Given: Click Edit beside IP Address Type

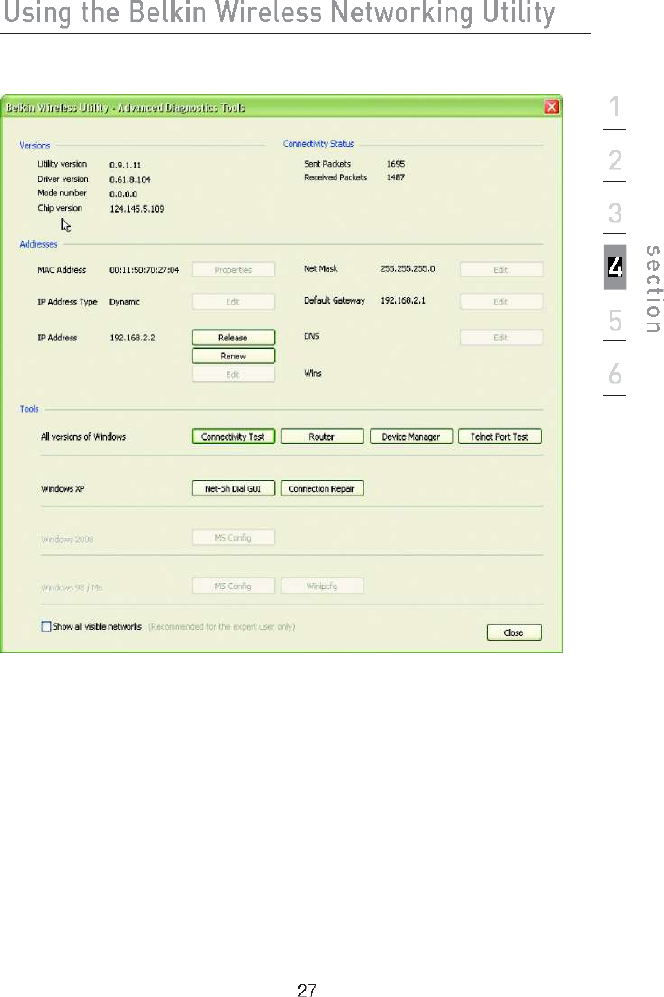Looking at the screenshot, I should click(233, 301).
